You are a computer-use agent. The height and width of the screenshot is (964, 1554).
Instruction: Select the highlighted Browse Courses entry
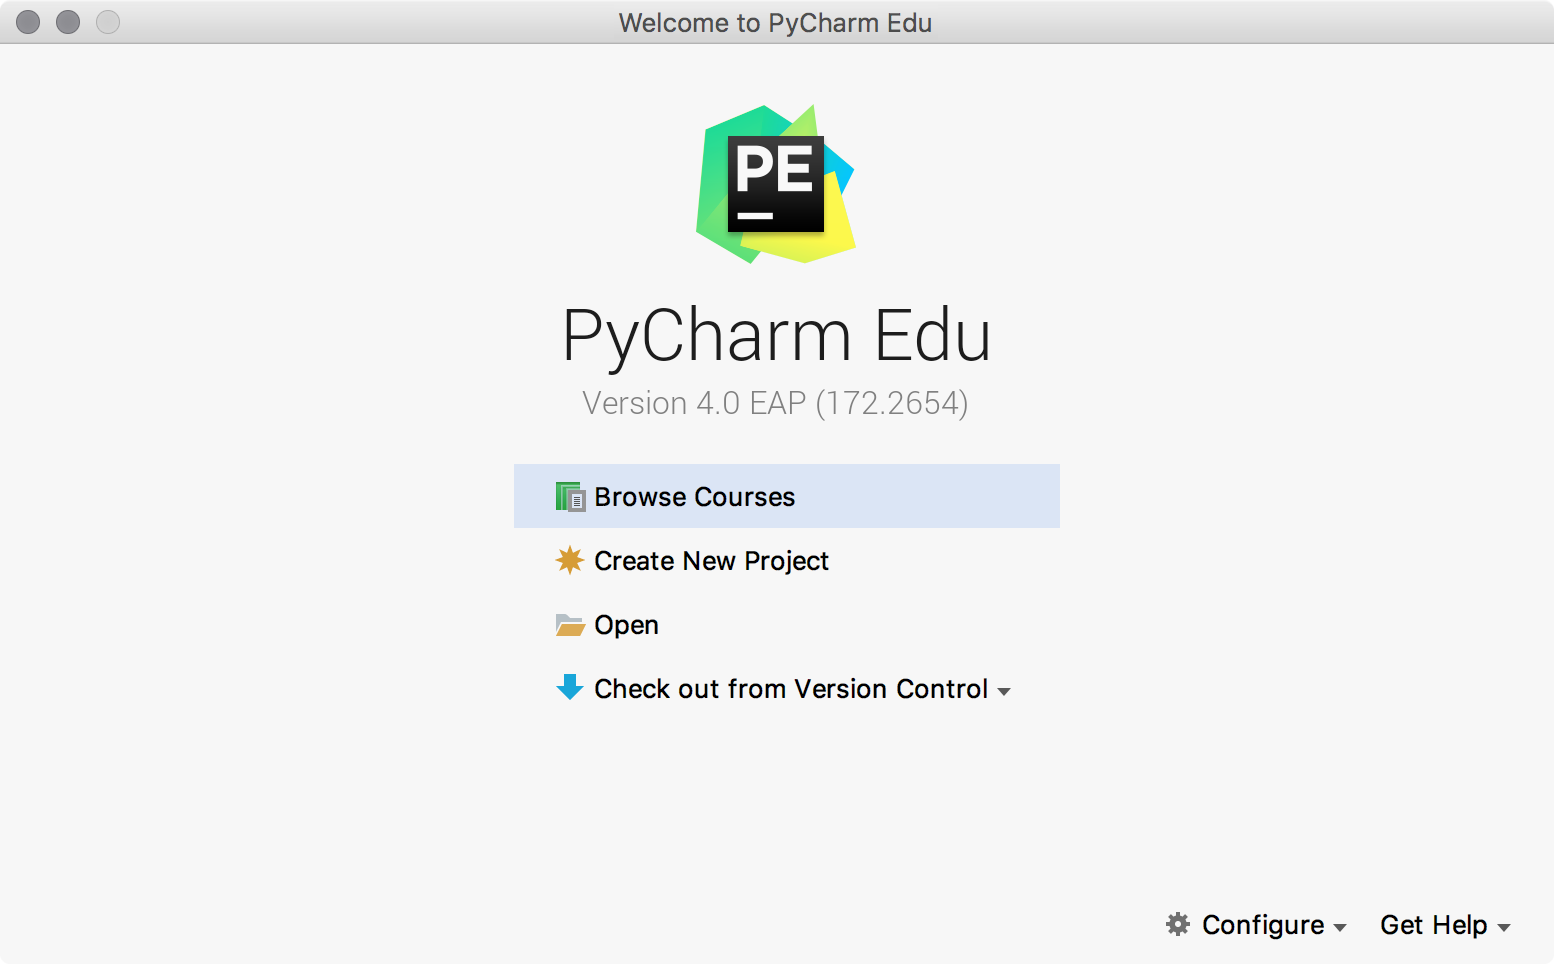[x=695, y=496]
